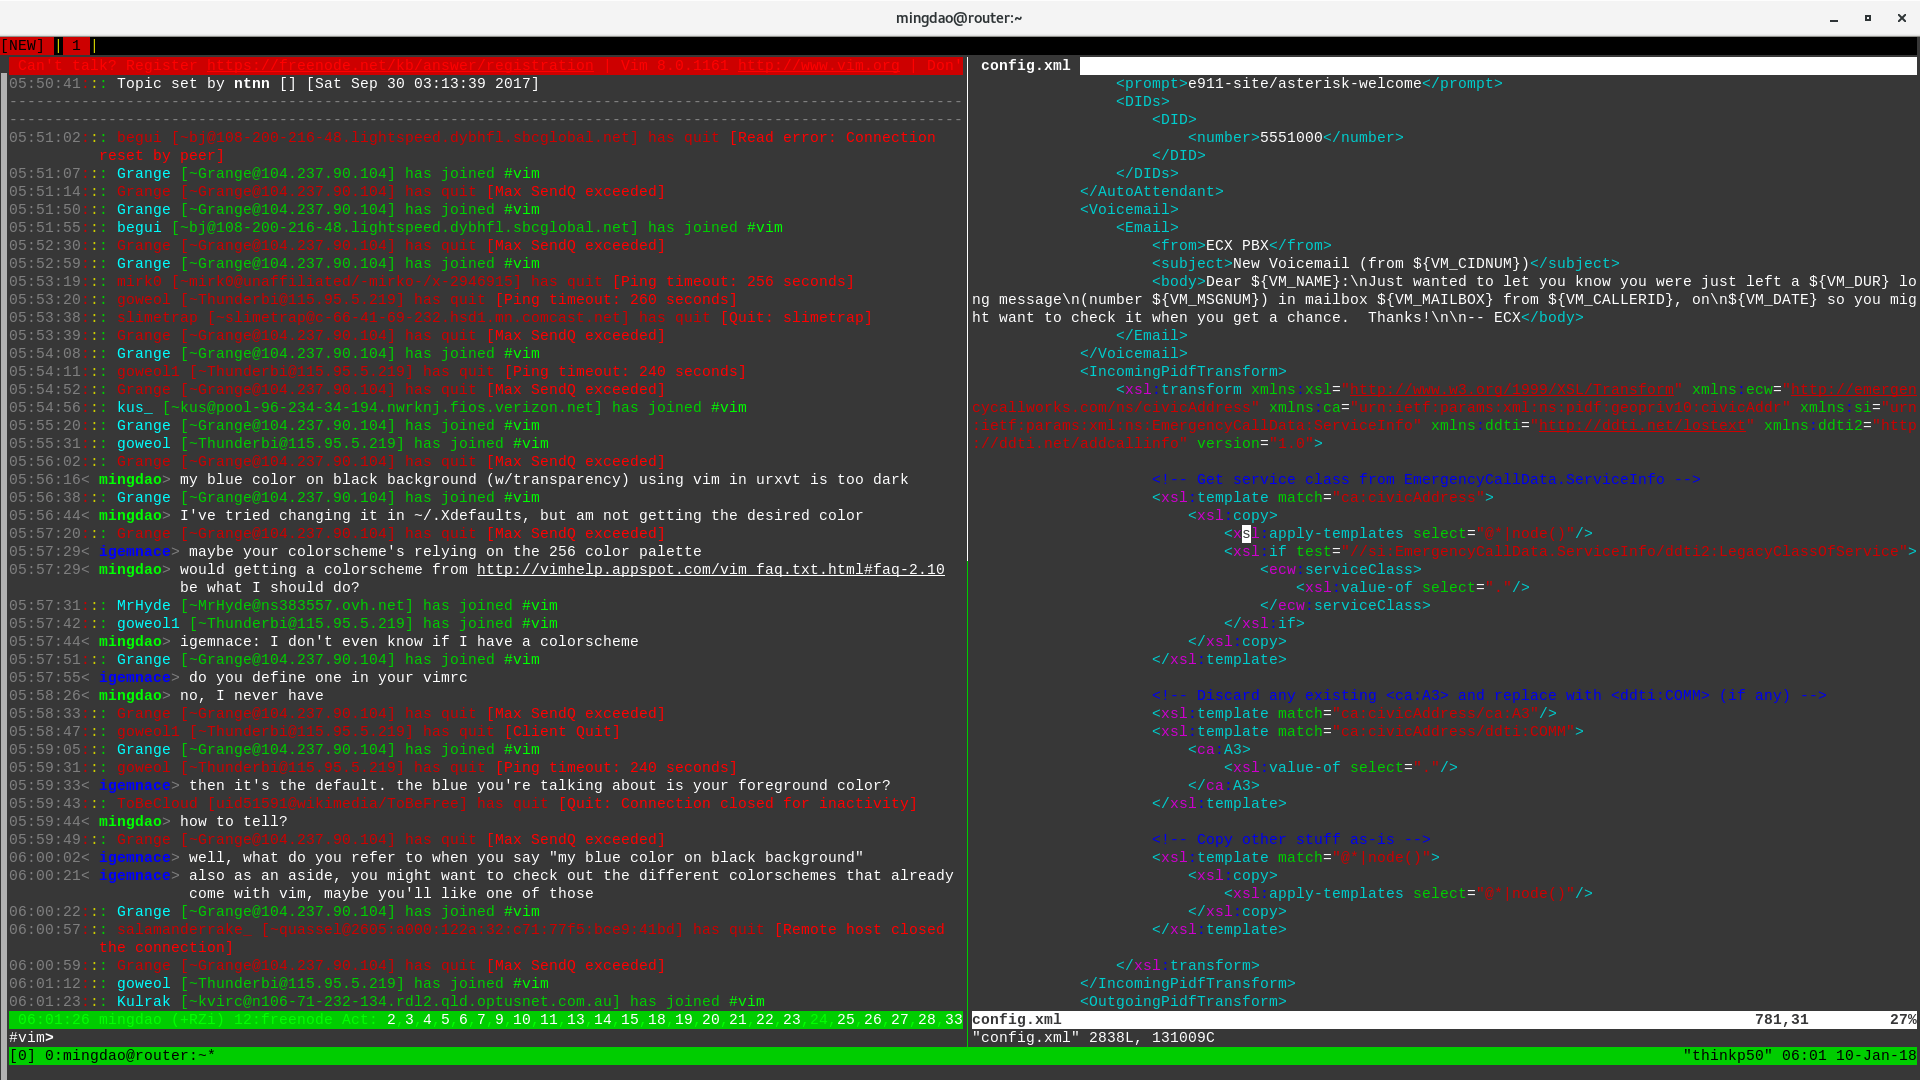Click the tmux window entry 0:mingdao@router:~*
The width and height of the screenshot is (1920, 1080).
pos(130,1056)
